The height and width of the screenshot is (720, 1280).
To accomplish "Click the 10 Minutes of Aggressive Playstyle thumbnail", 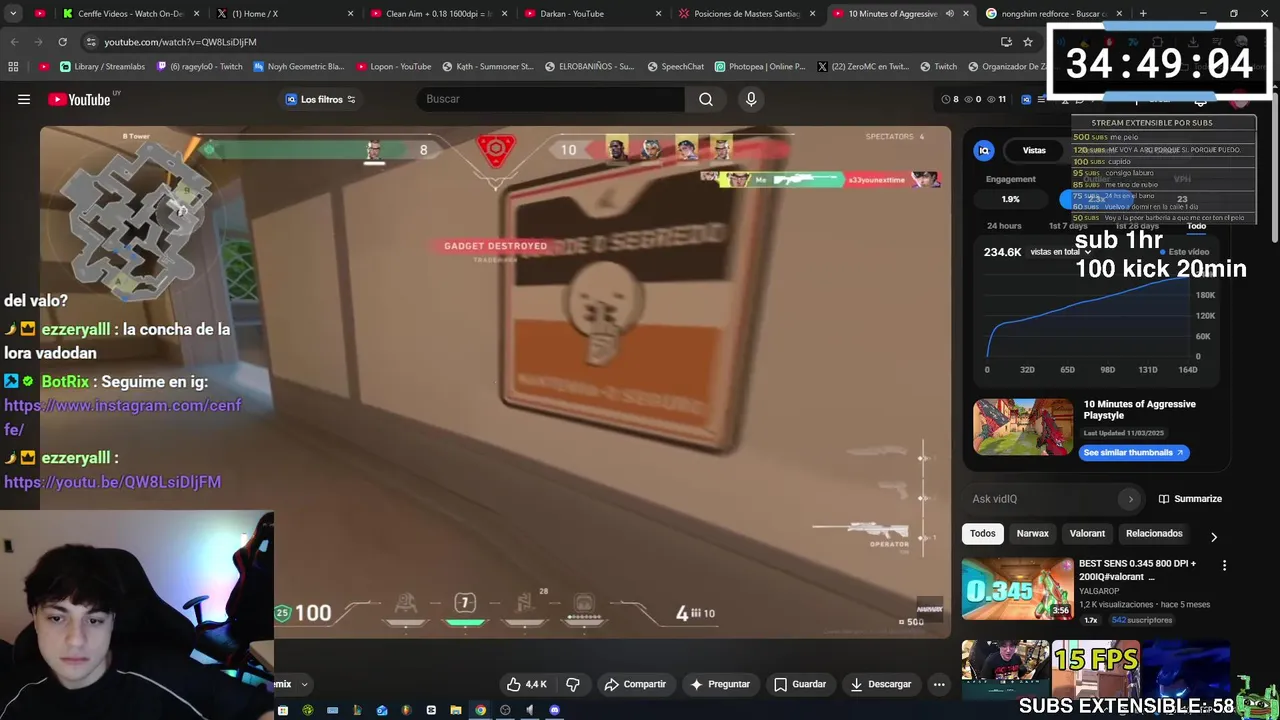I will pos(1023,427).
